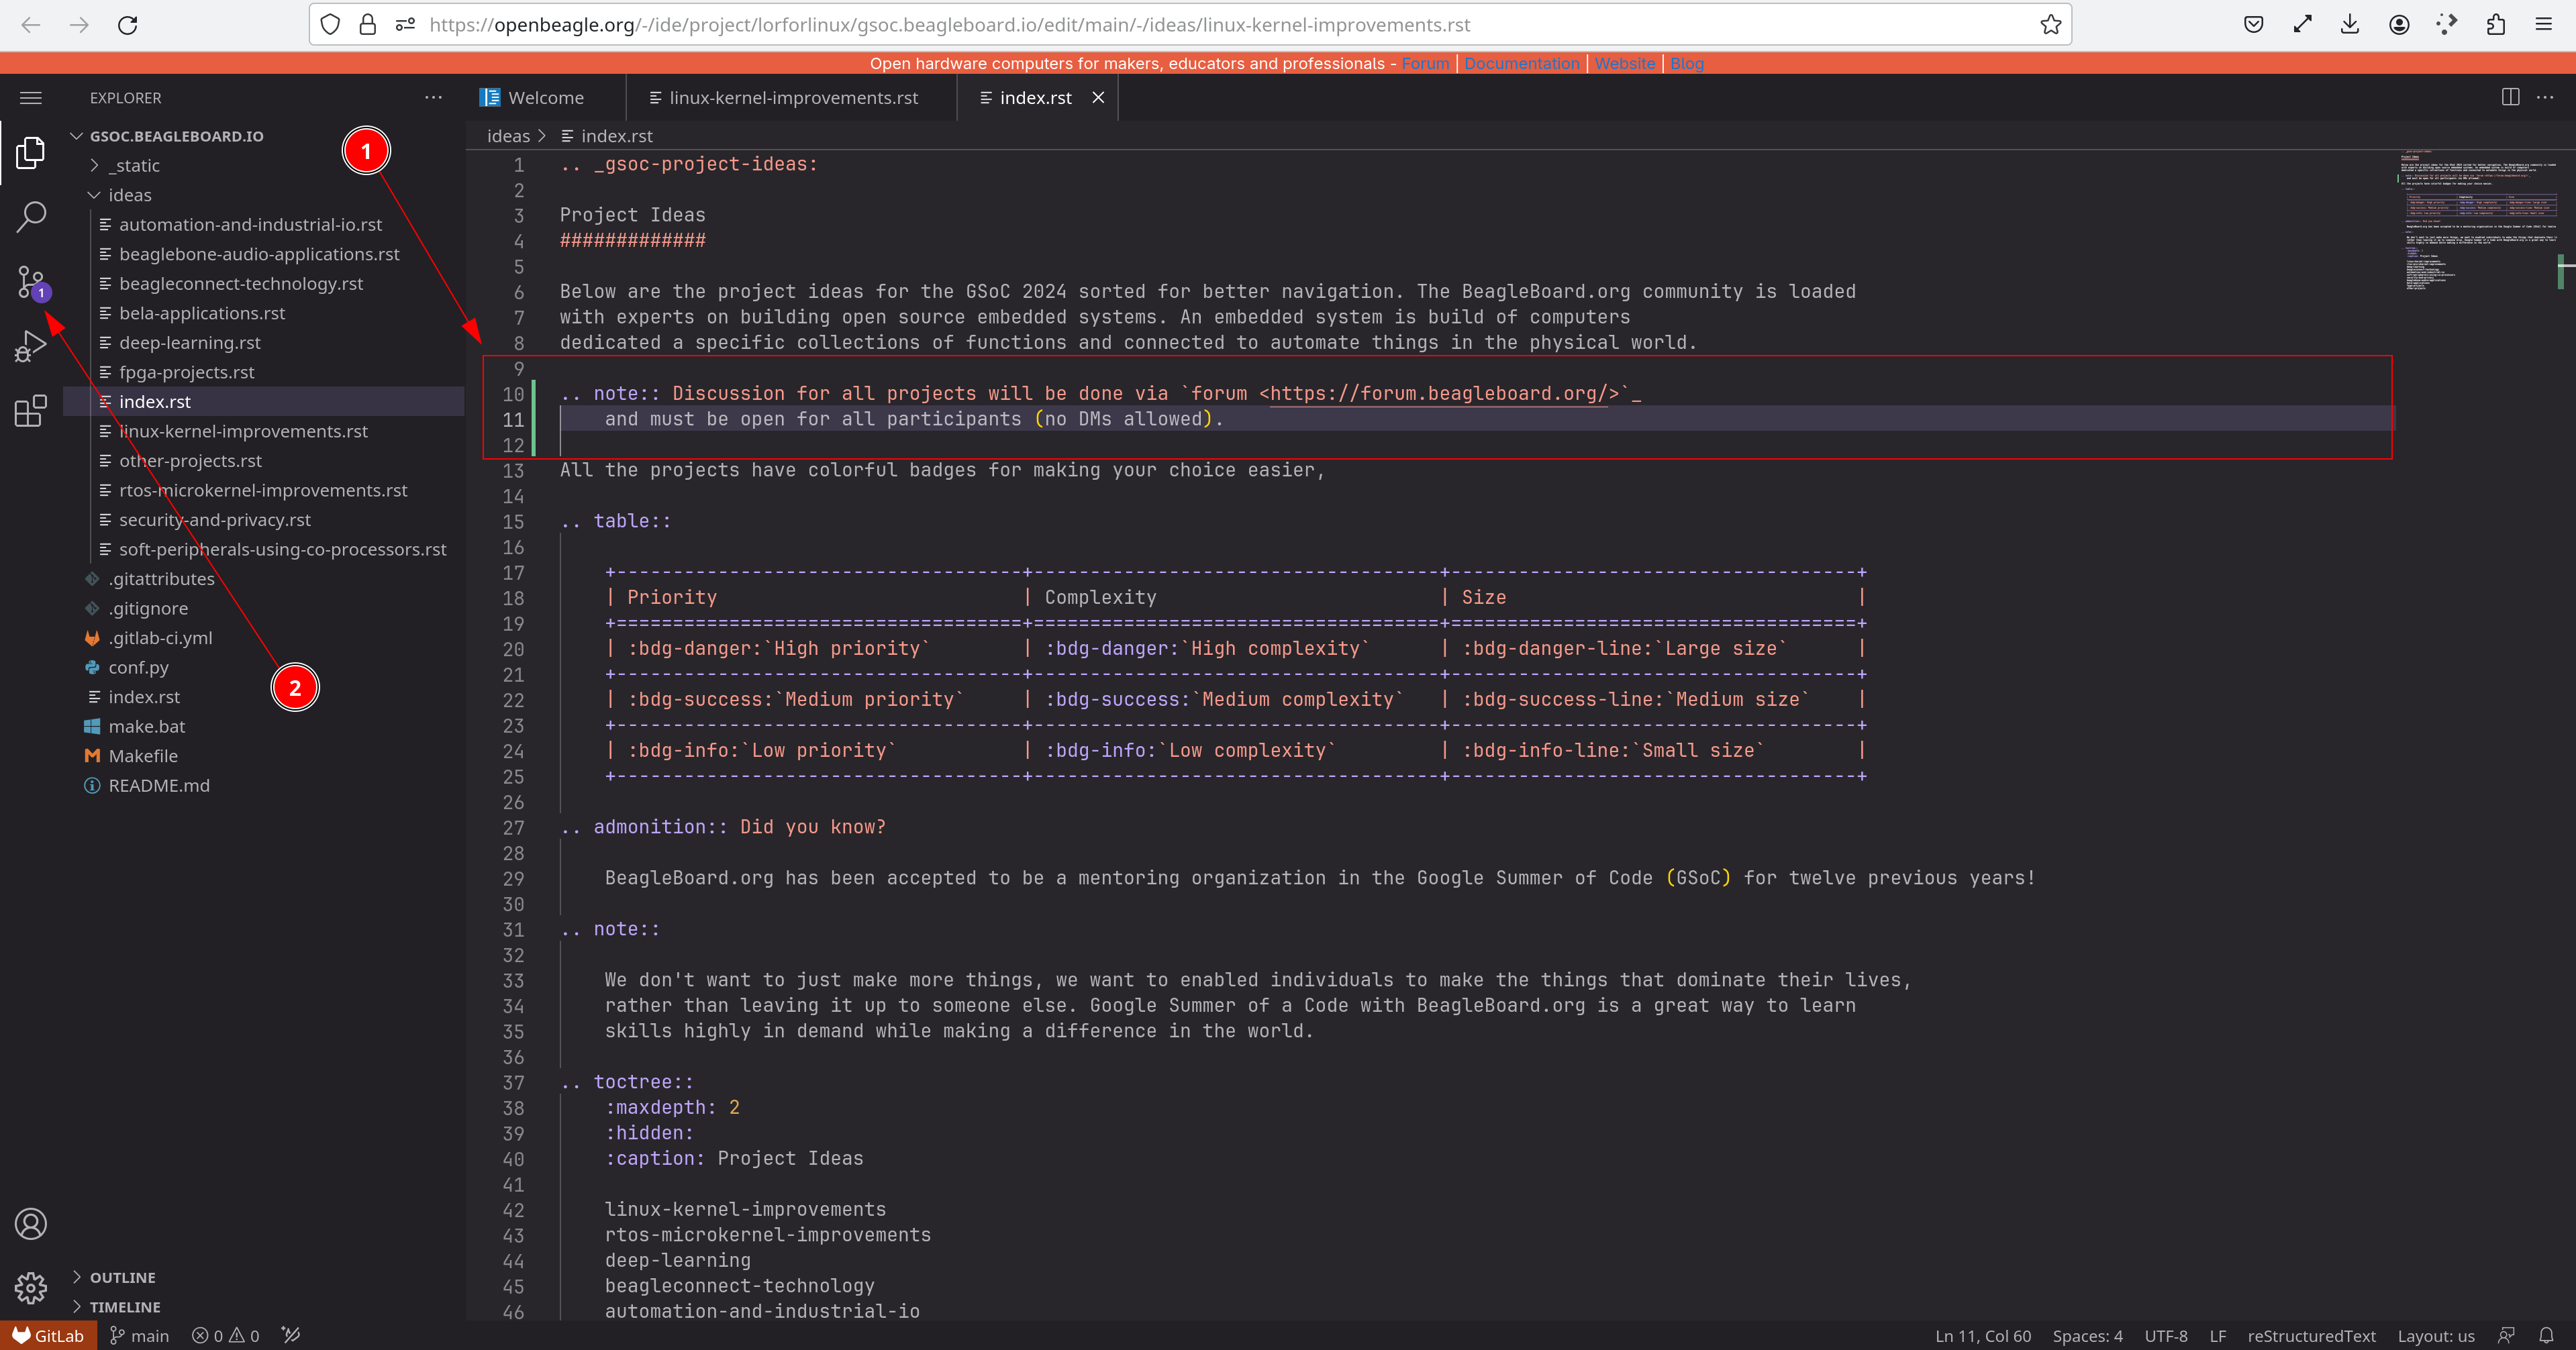The height and width of the screenshot is (1350, 2576).
Task: Click the site security lock icon
Action: pyautogui.click(x=368, y=25)
